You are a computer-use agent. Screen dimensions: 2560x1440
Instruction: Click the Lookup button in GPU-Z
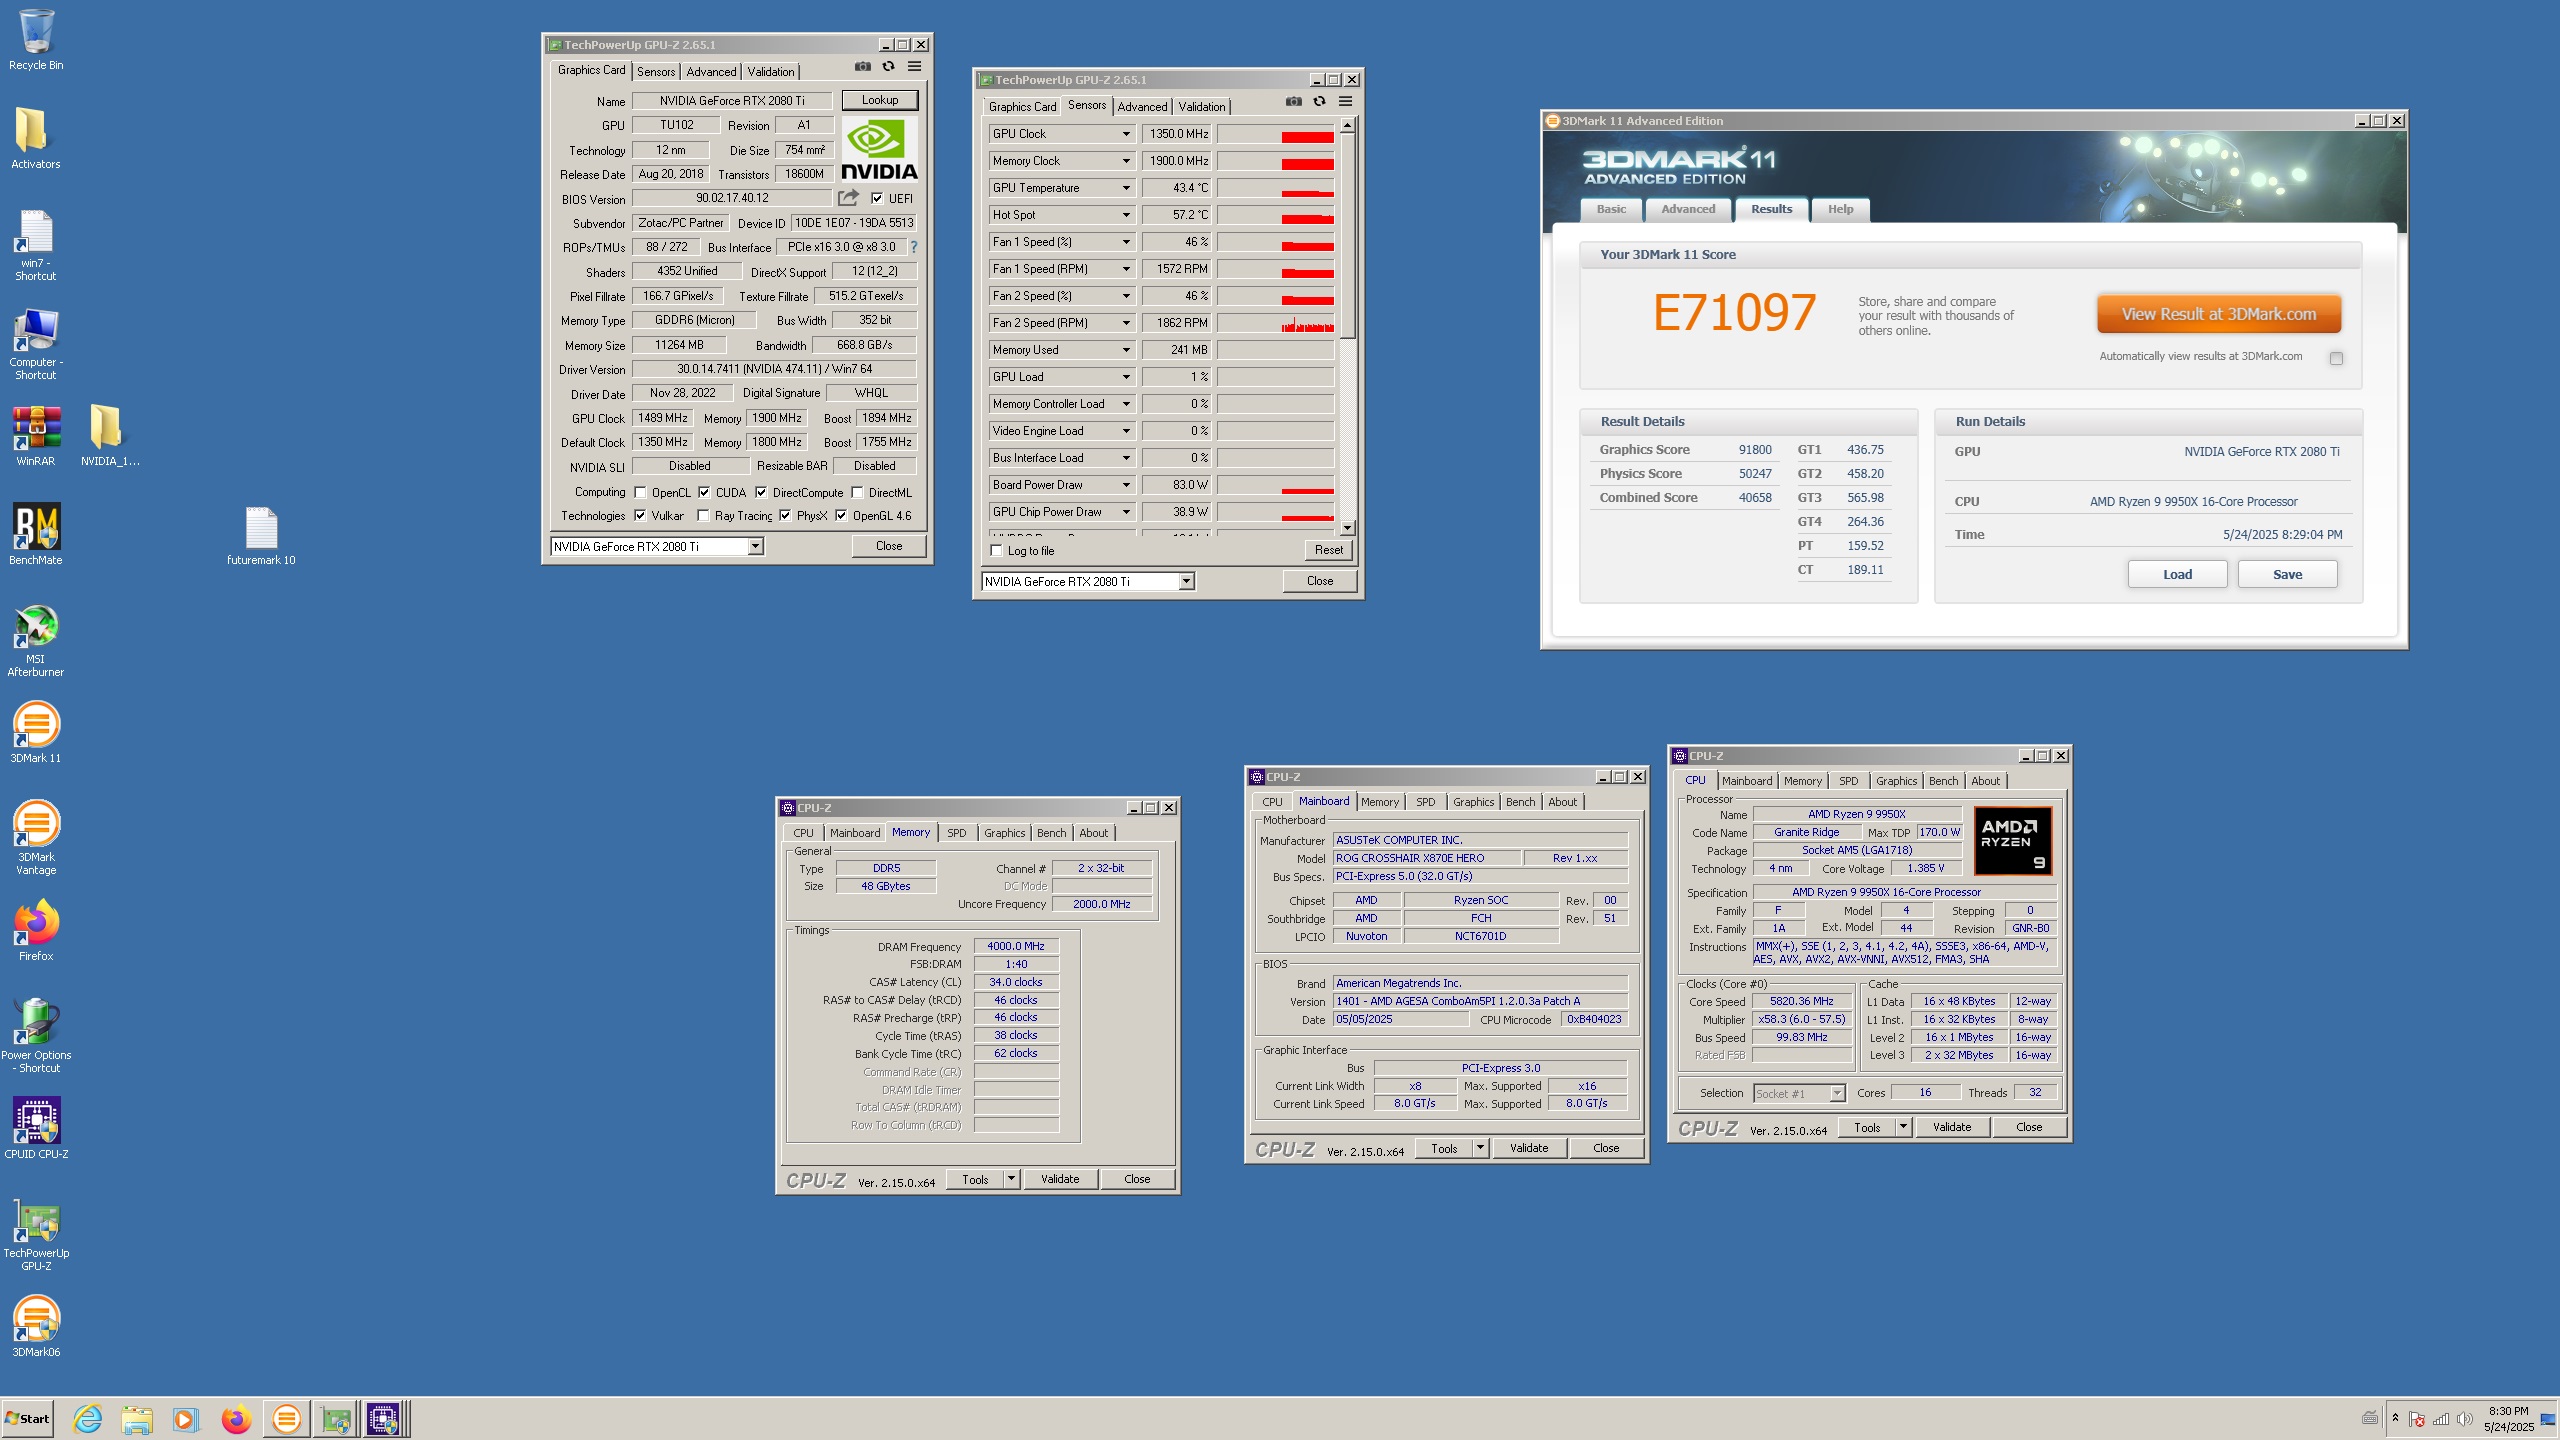(880, 100)
